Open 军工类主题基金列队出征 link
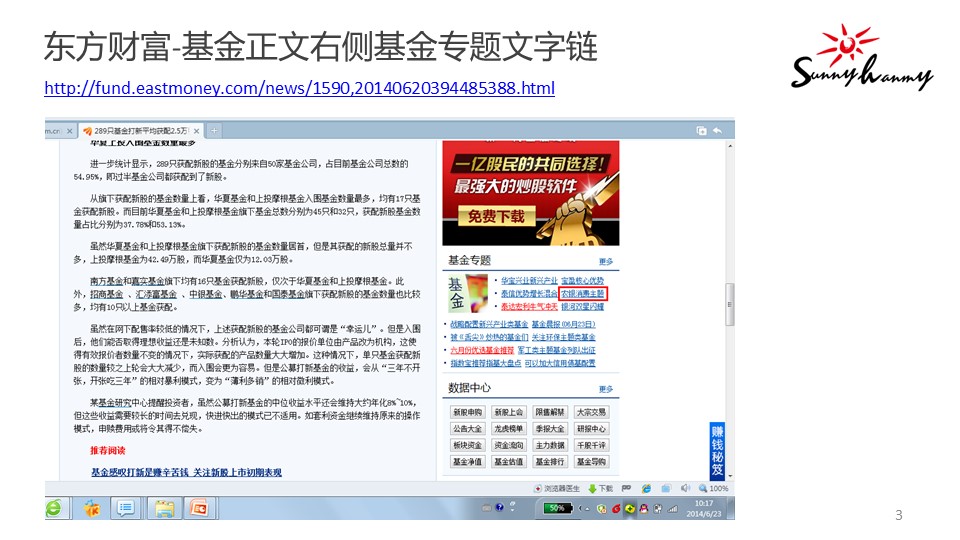Image resolution: width=960 pixels, height=540 pixels. [557, 350]
